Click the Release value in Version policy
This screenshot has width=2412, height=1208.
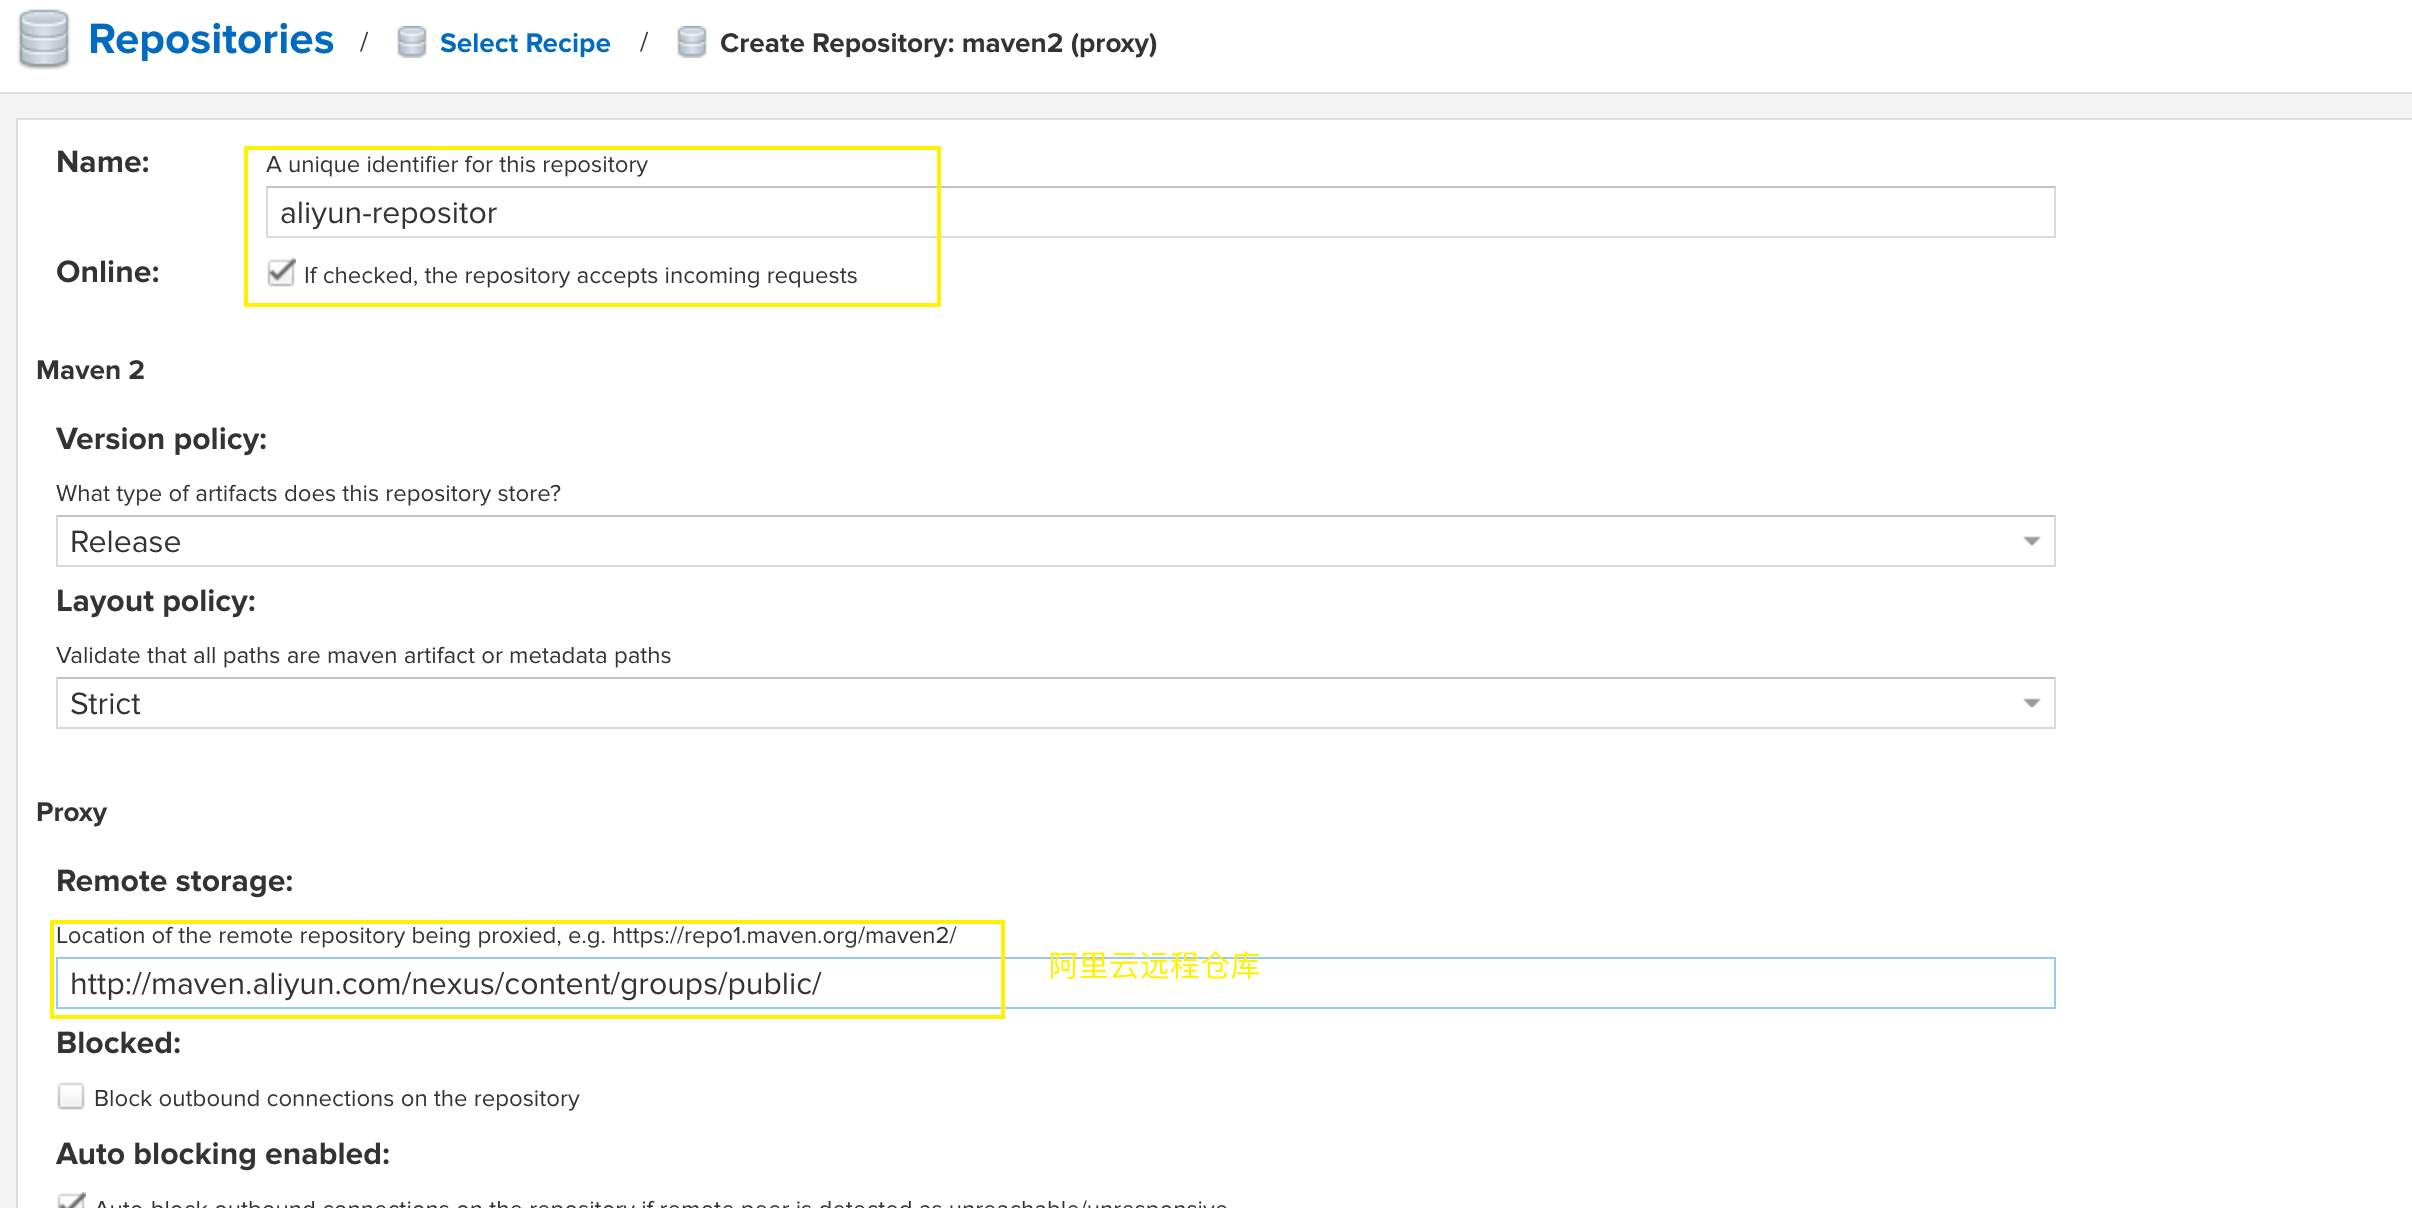[126, 542]
